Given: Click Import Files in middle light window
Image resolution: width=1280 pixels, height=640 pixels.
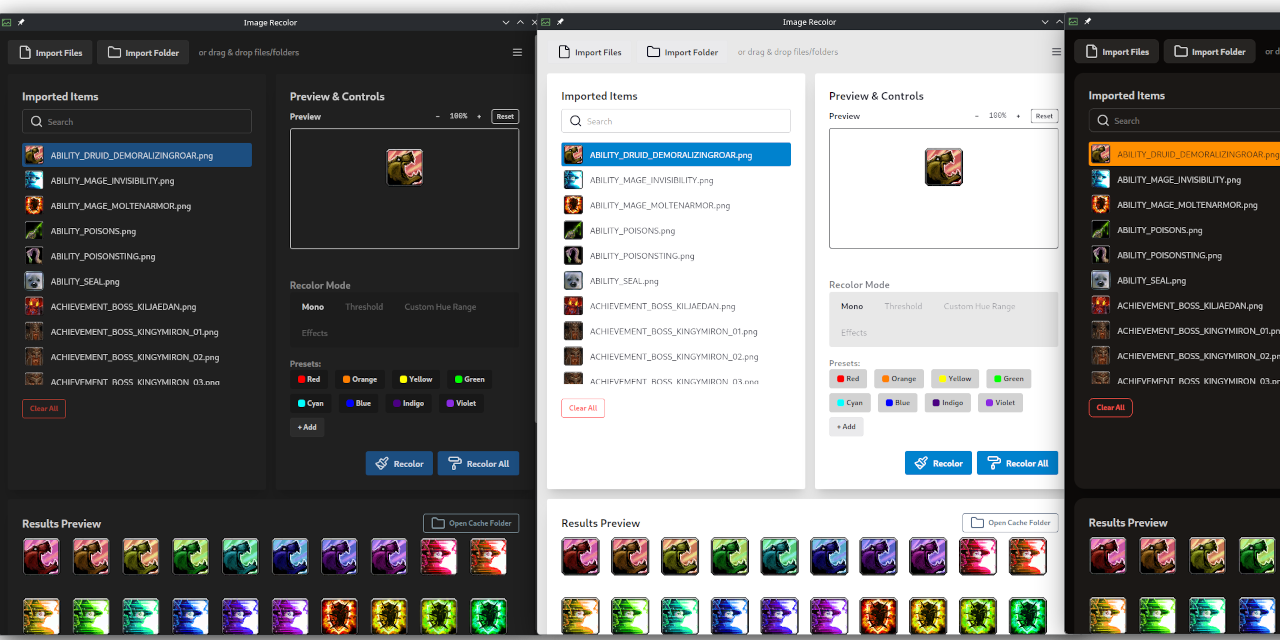Looking at the screenshot, I should [589, 52].
